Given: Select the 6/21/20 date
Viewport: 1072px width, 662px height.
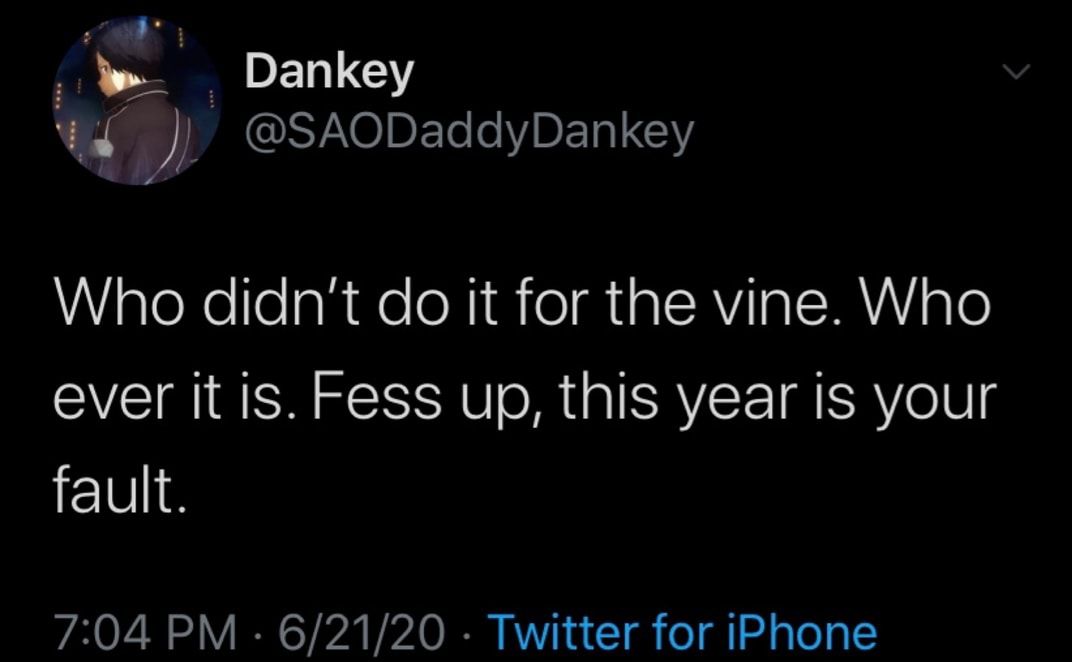Looking at the screenshot, I should pyautogui.click(x=361, y=631).
